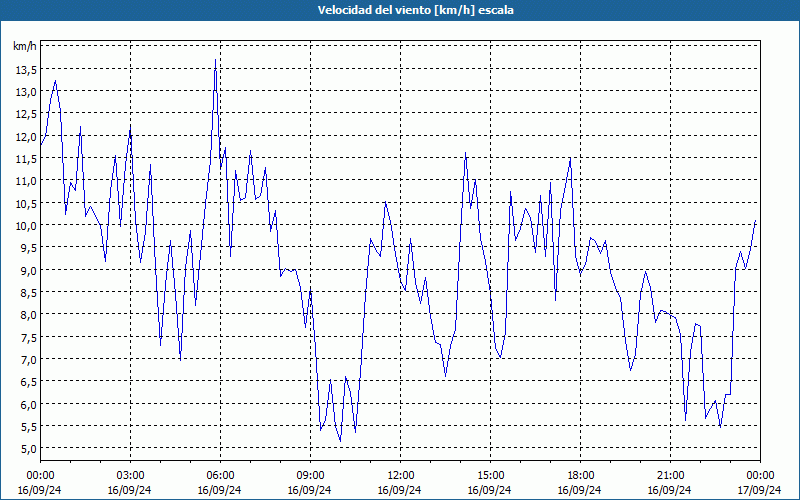Click the 9,5 y-axis value
800x500 pixels.
pos(28,248)
